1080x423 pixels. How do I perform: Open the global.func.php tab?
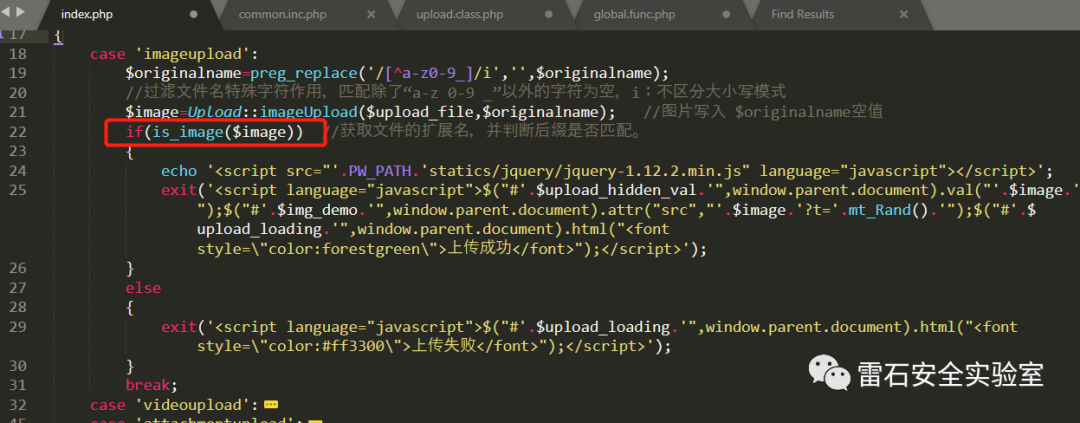click(x=633, y=14)
